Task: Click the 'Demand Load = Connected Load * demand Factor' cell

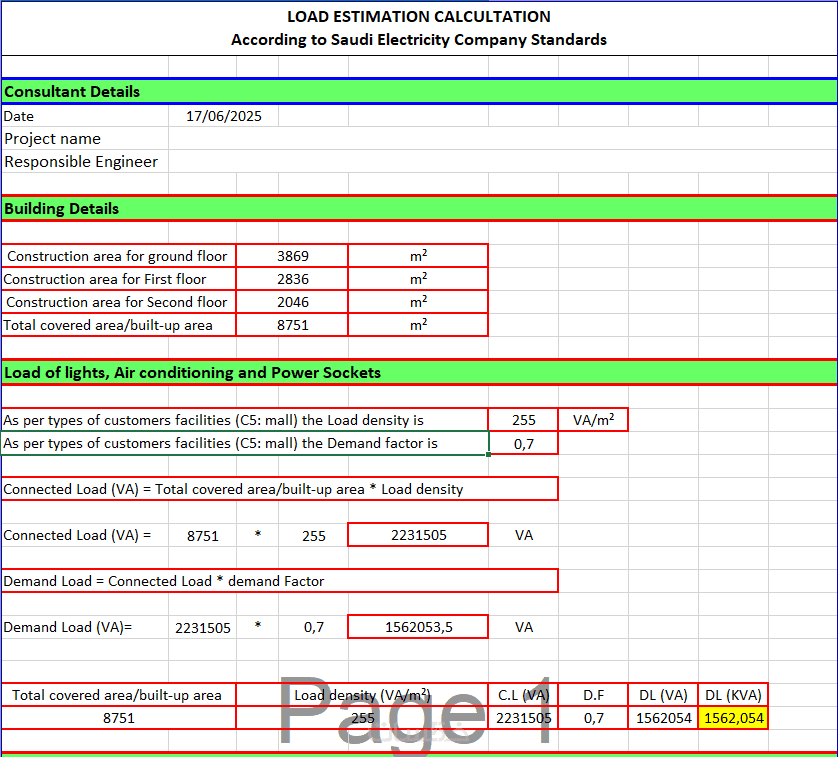Action: coord(280,581)
